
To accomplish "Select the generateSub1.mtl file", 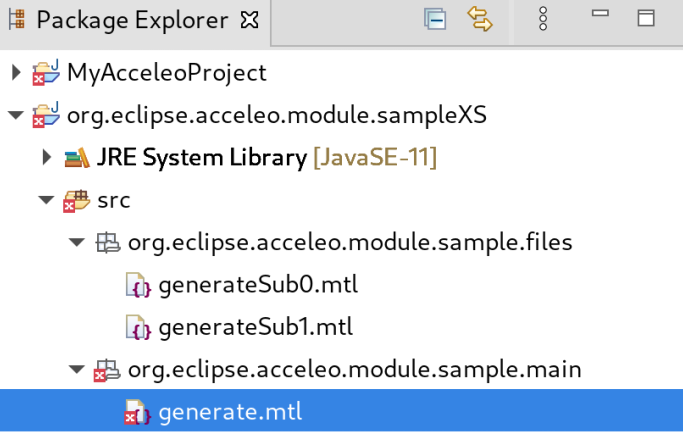I will click(x=256, y=327).
